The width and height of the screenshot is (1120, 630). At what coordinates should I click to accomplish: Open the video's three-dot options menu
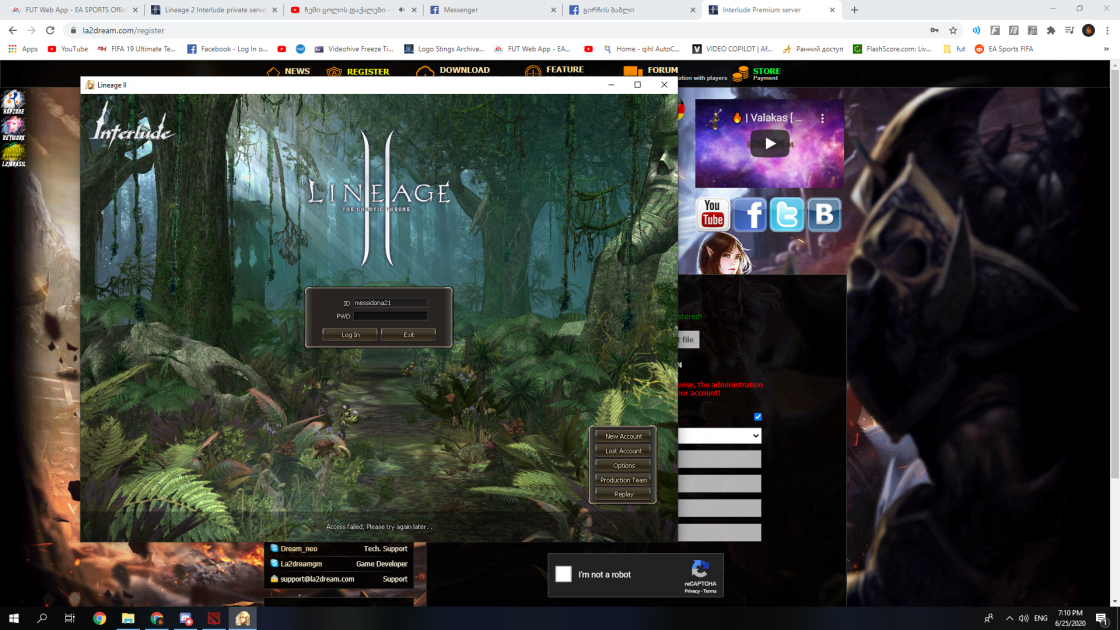pos(823,117)
